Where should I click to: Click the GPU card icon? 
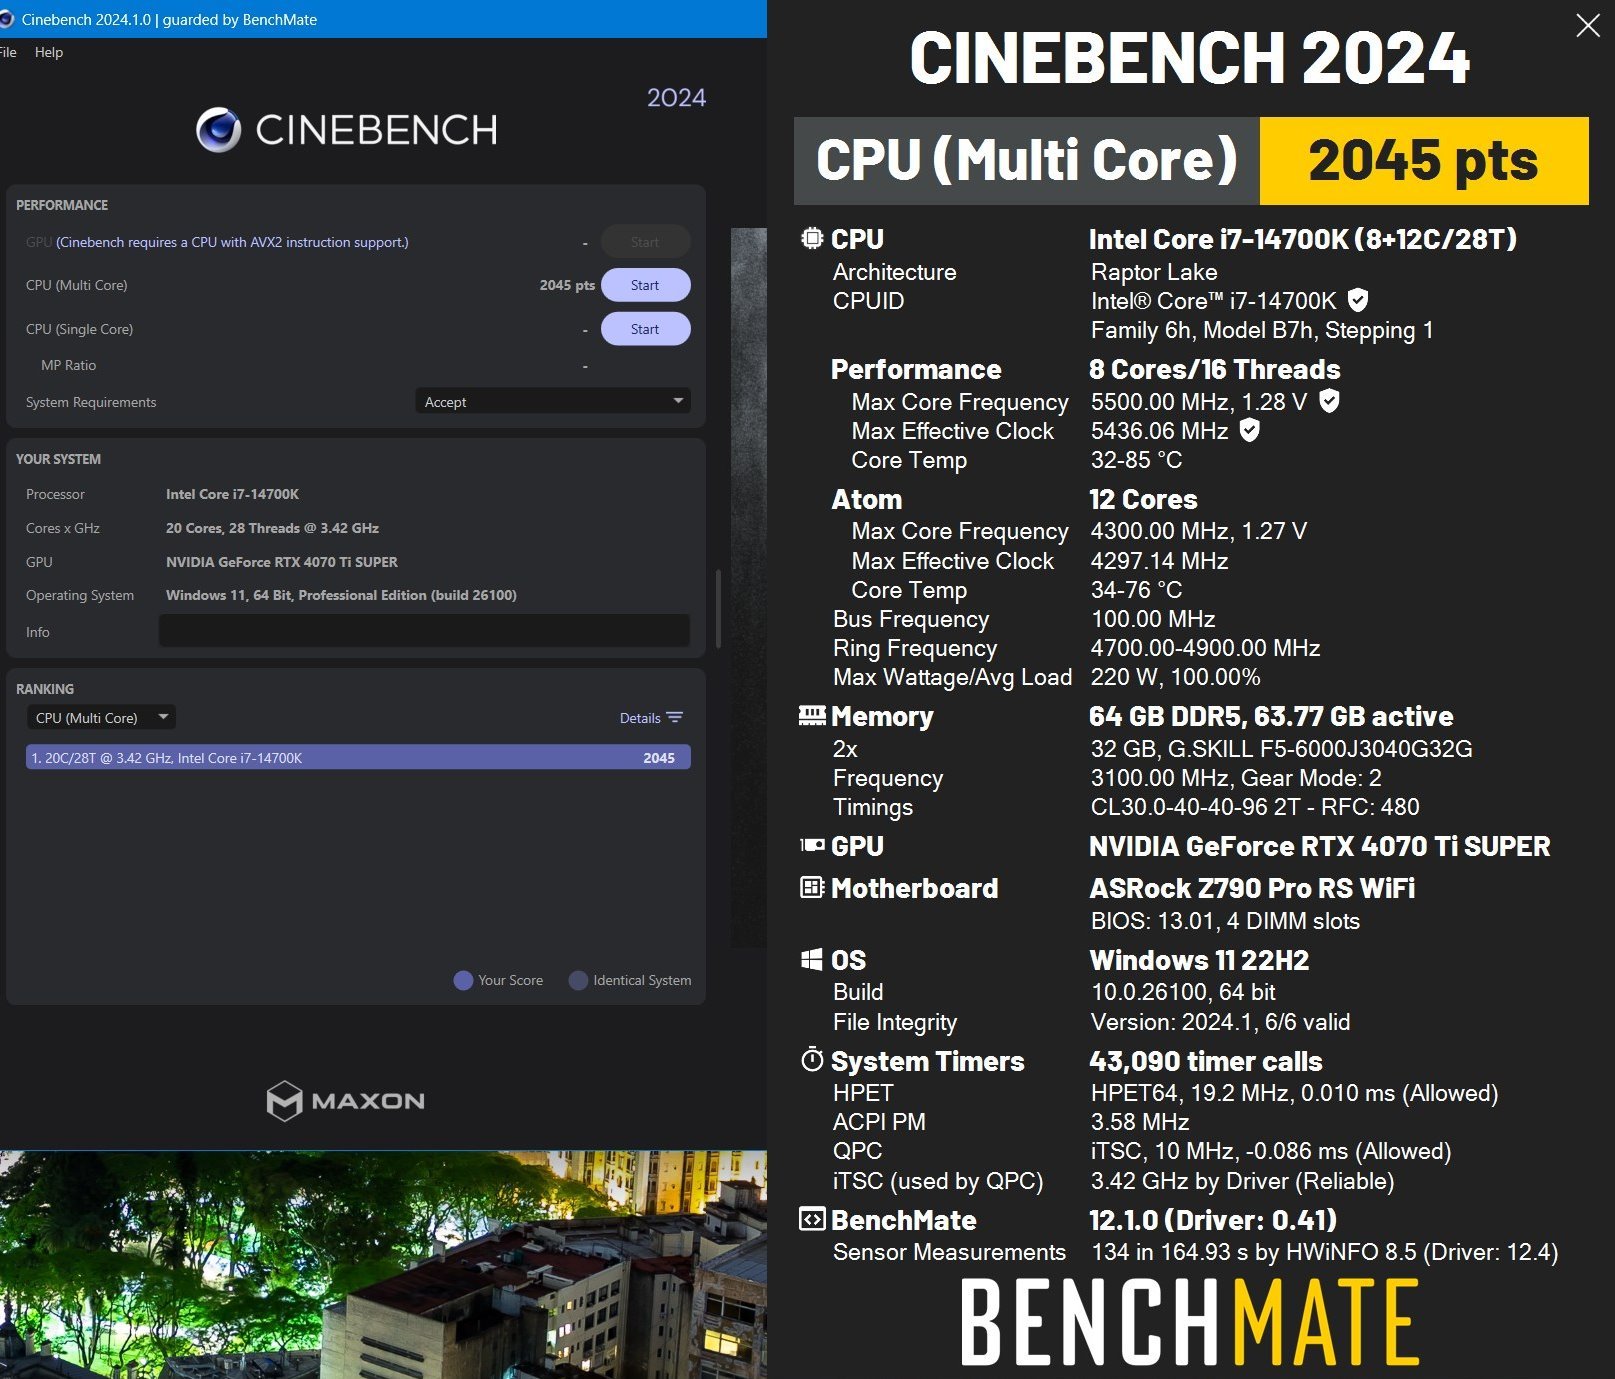tap(812, 846)
